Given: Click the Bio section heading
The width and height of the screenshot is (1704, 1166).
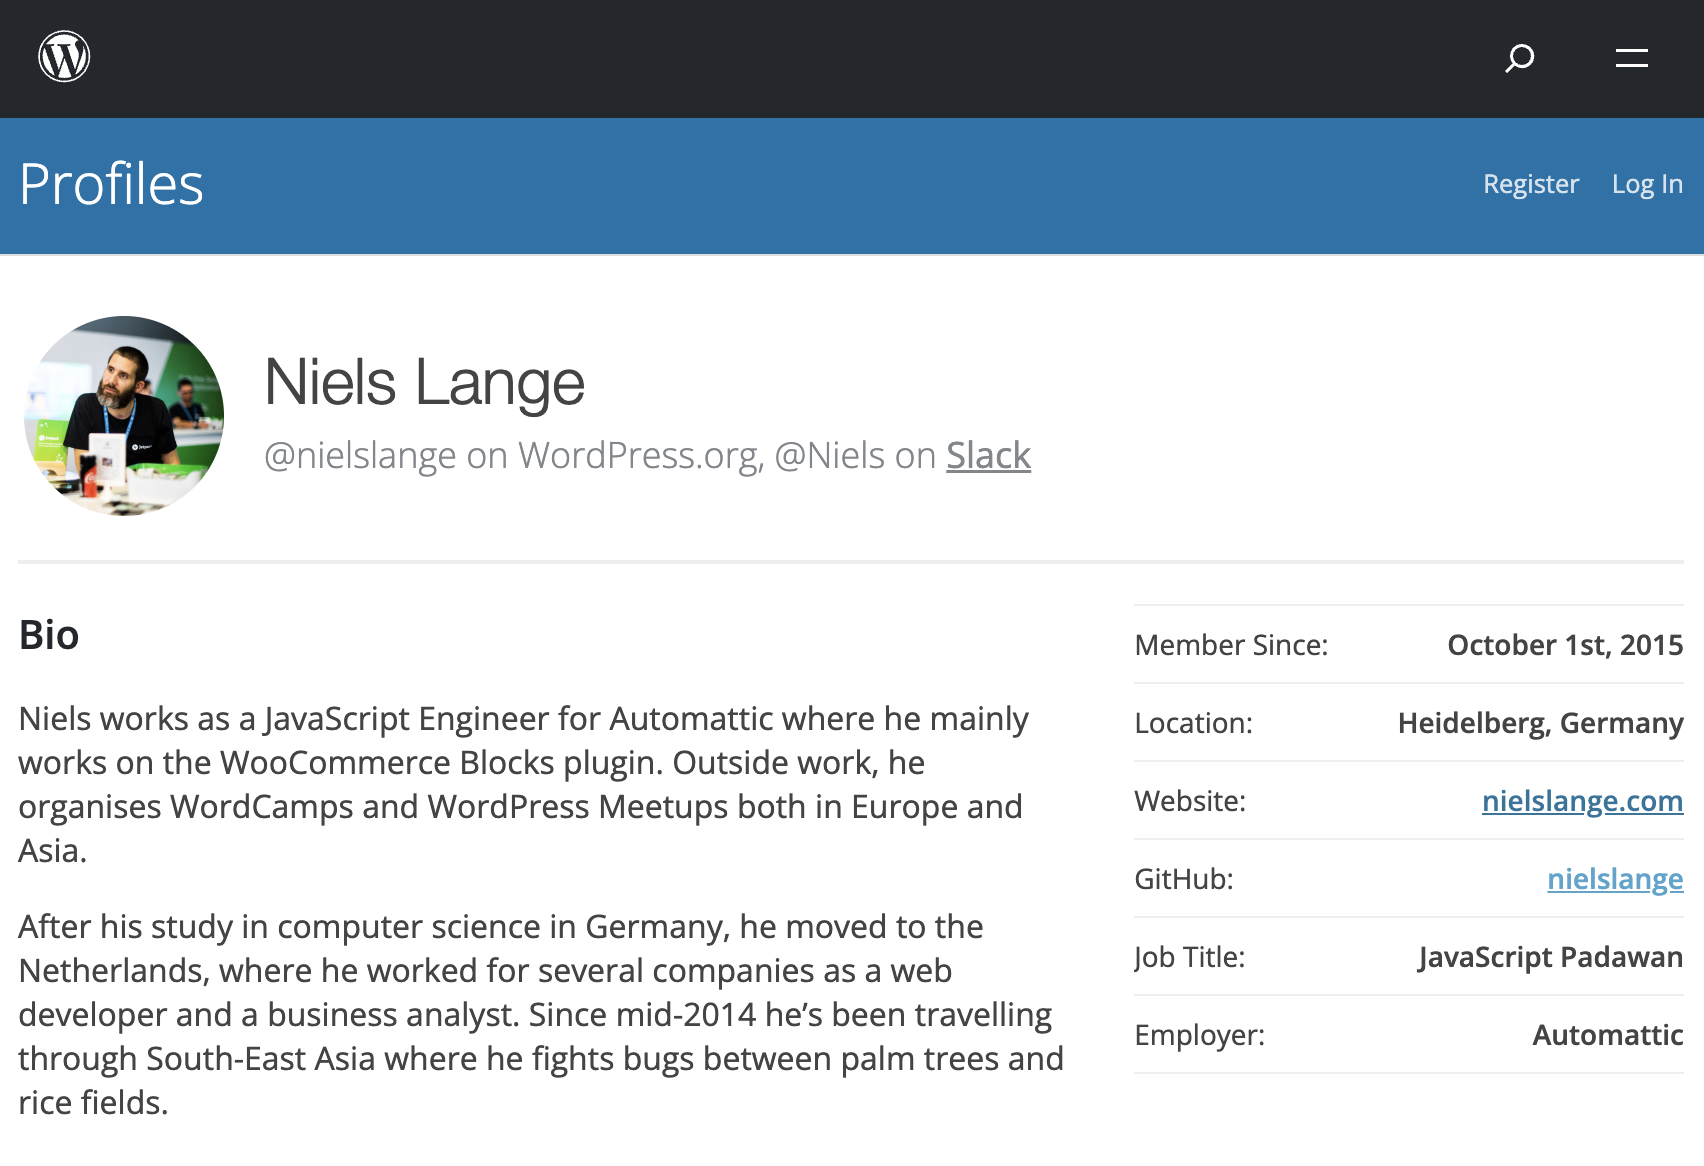Looking at the screenshot, I should tap(48, 635).
